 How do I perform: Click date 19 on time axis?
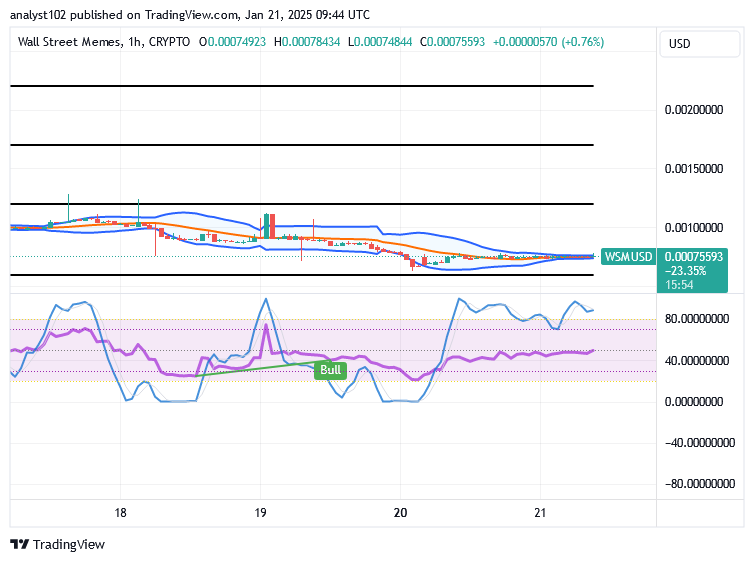click(260, 513)
